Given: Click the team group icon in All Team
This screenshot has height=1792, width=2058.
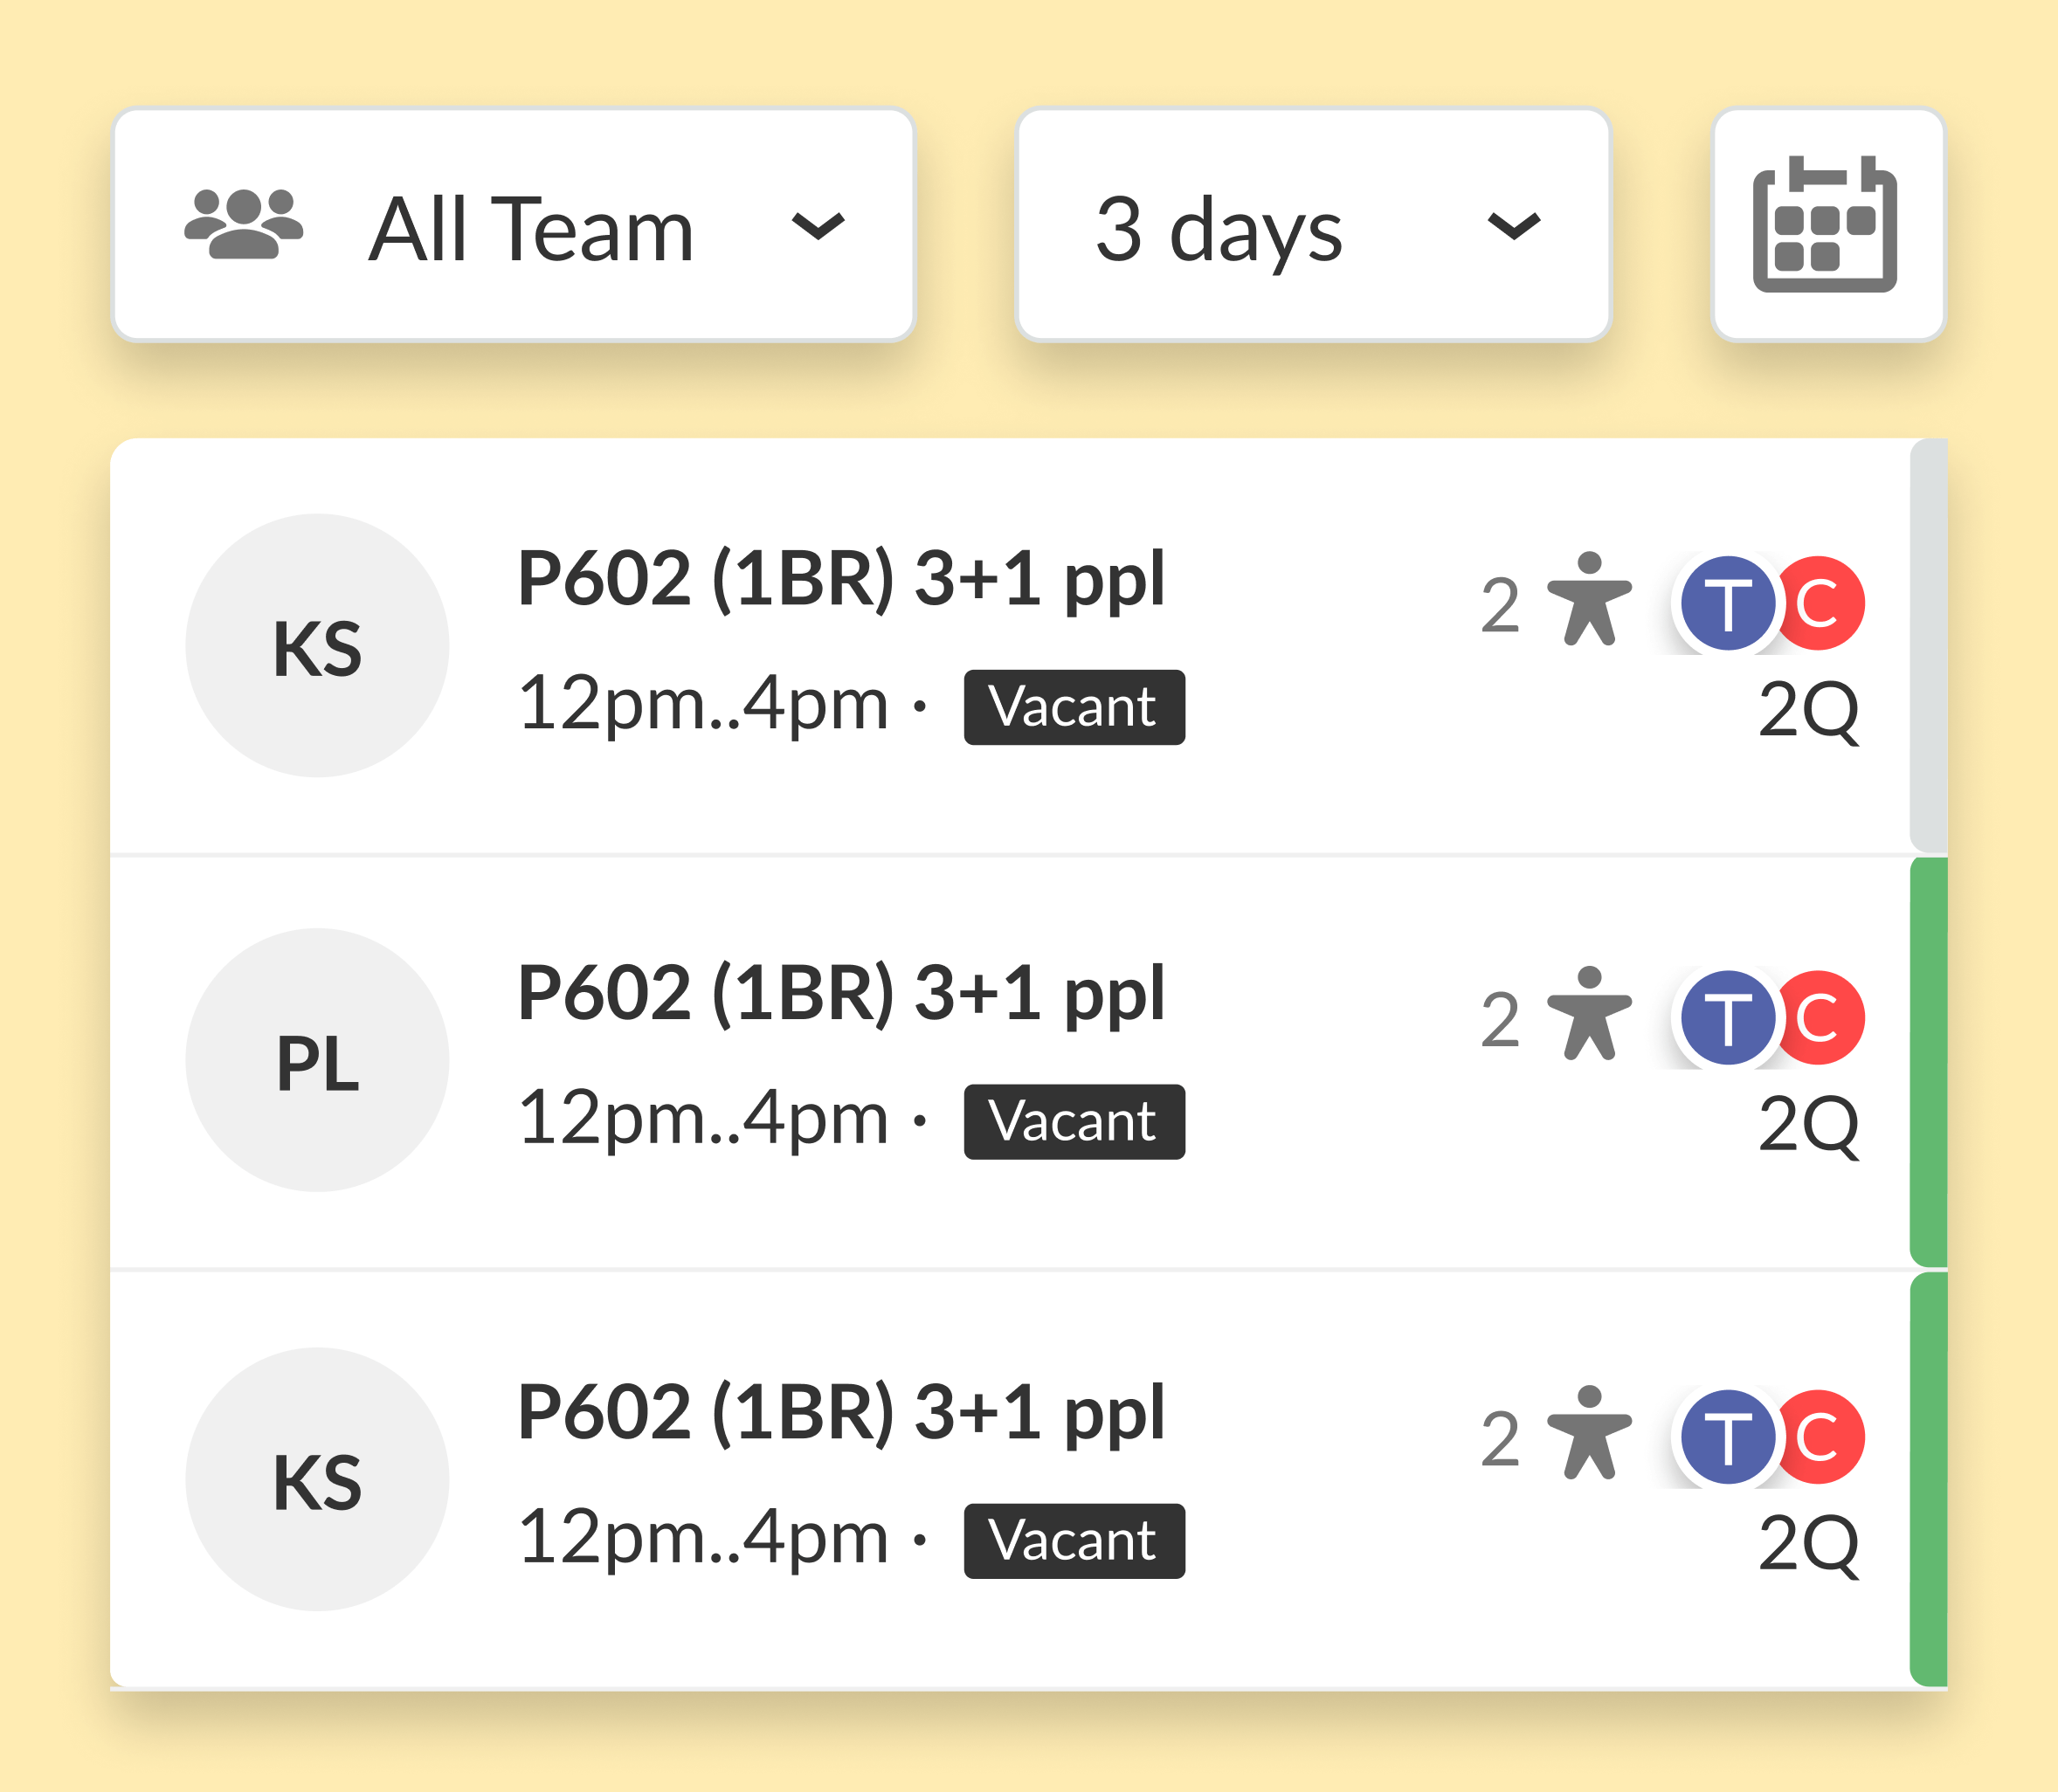Looking at the screenshot, I should (x=243, y=225).
